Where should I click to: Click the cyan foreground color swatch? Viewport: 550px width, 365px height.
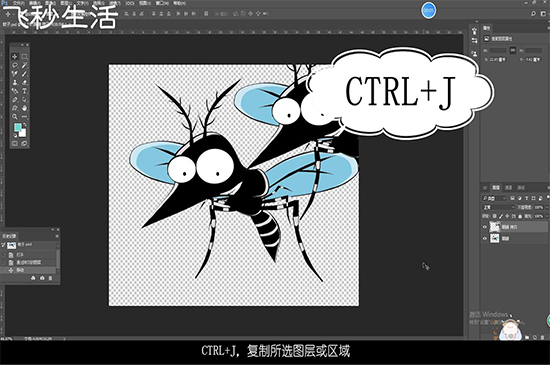coord(17,127)
